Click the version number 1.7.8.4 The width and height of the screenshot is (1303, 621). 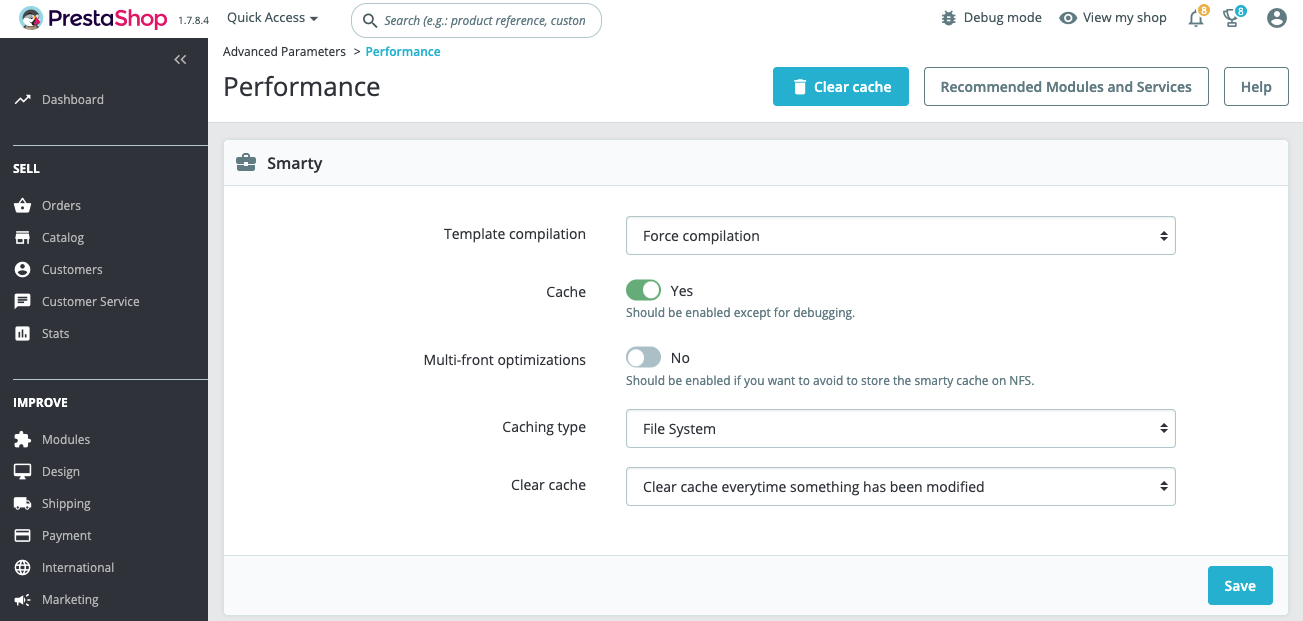point(193,20)
